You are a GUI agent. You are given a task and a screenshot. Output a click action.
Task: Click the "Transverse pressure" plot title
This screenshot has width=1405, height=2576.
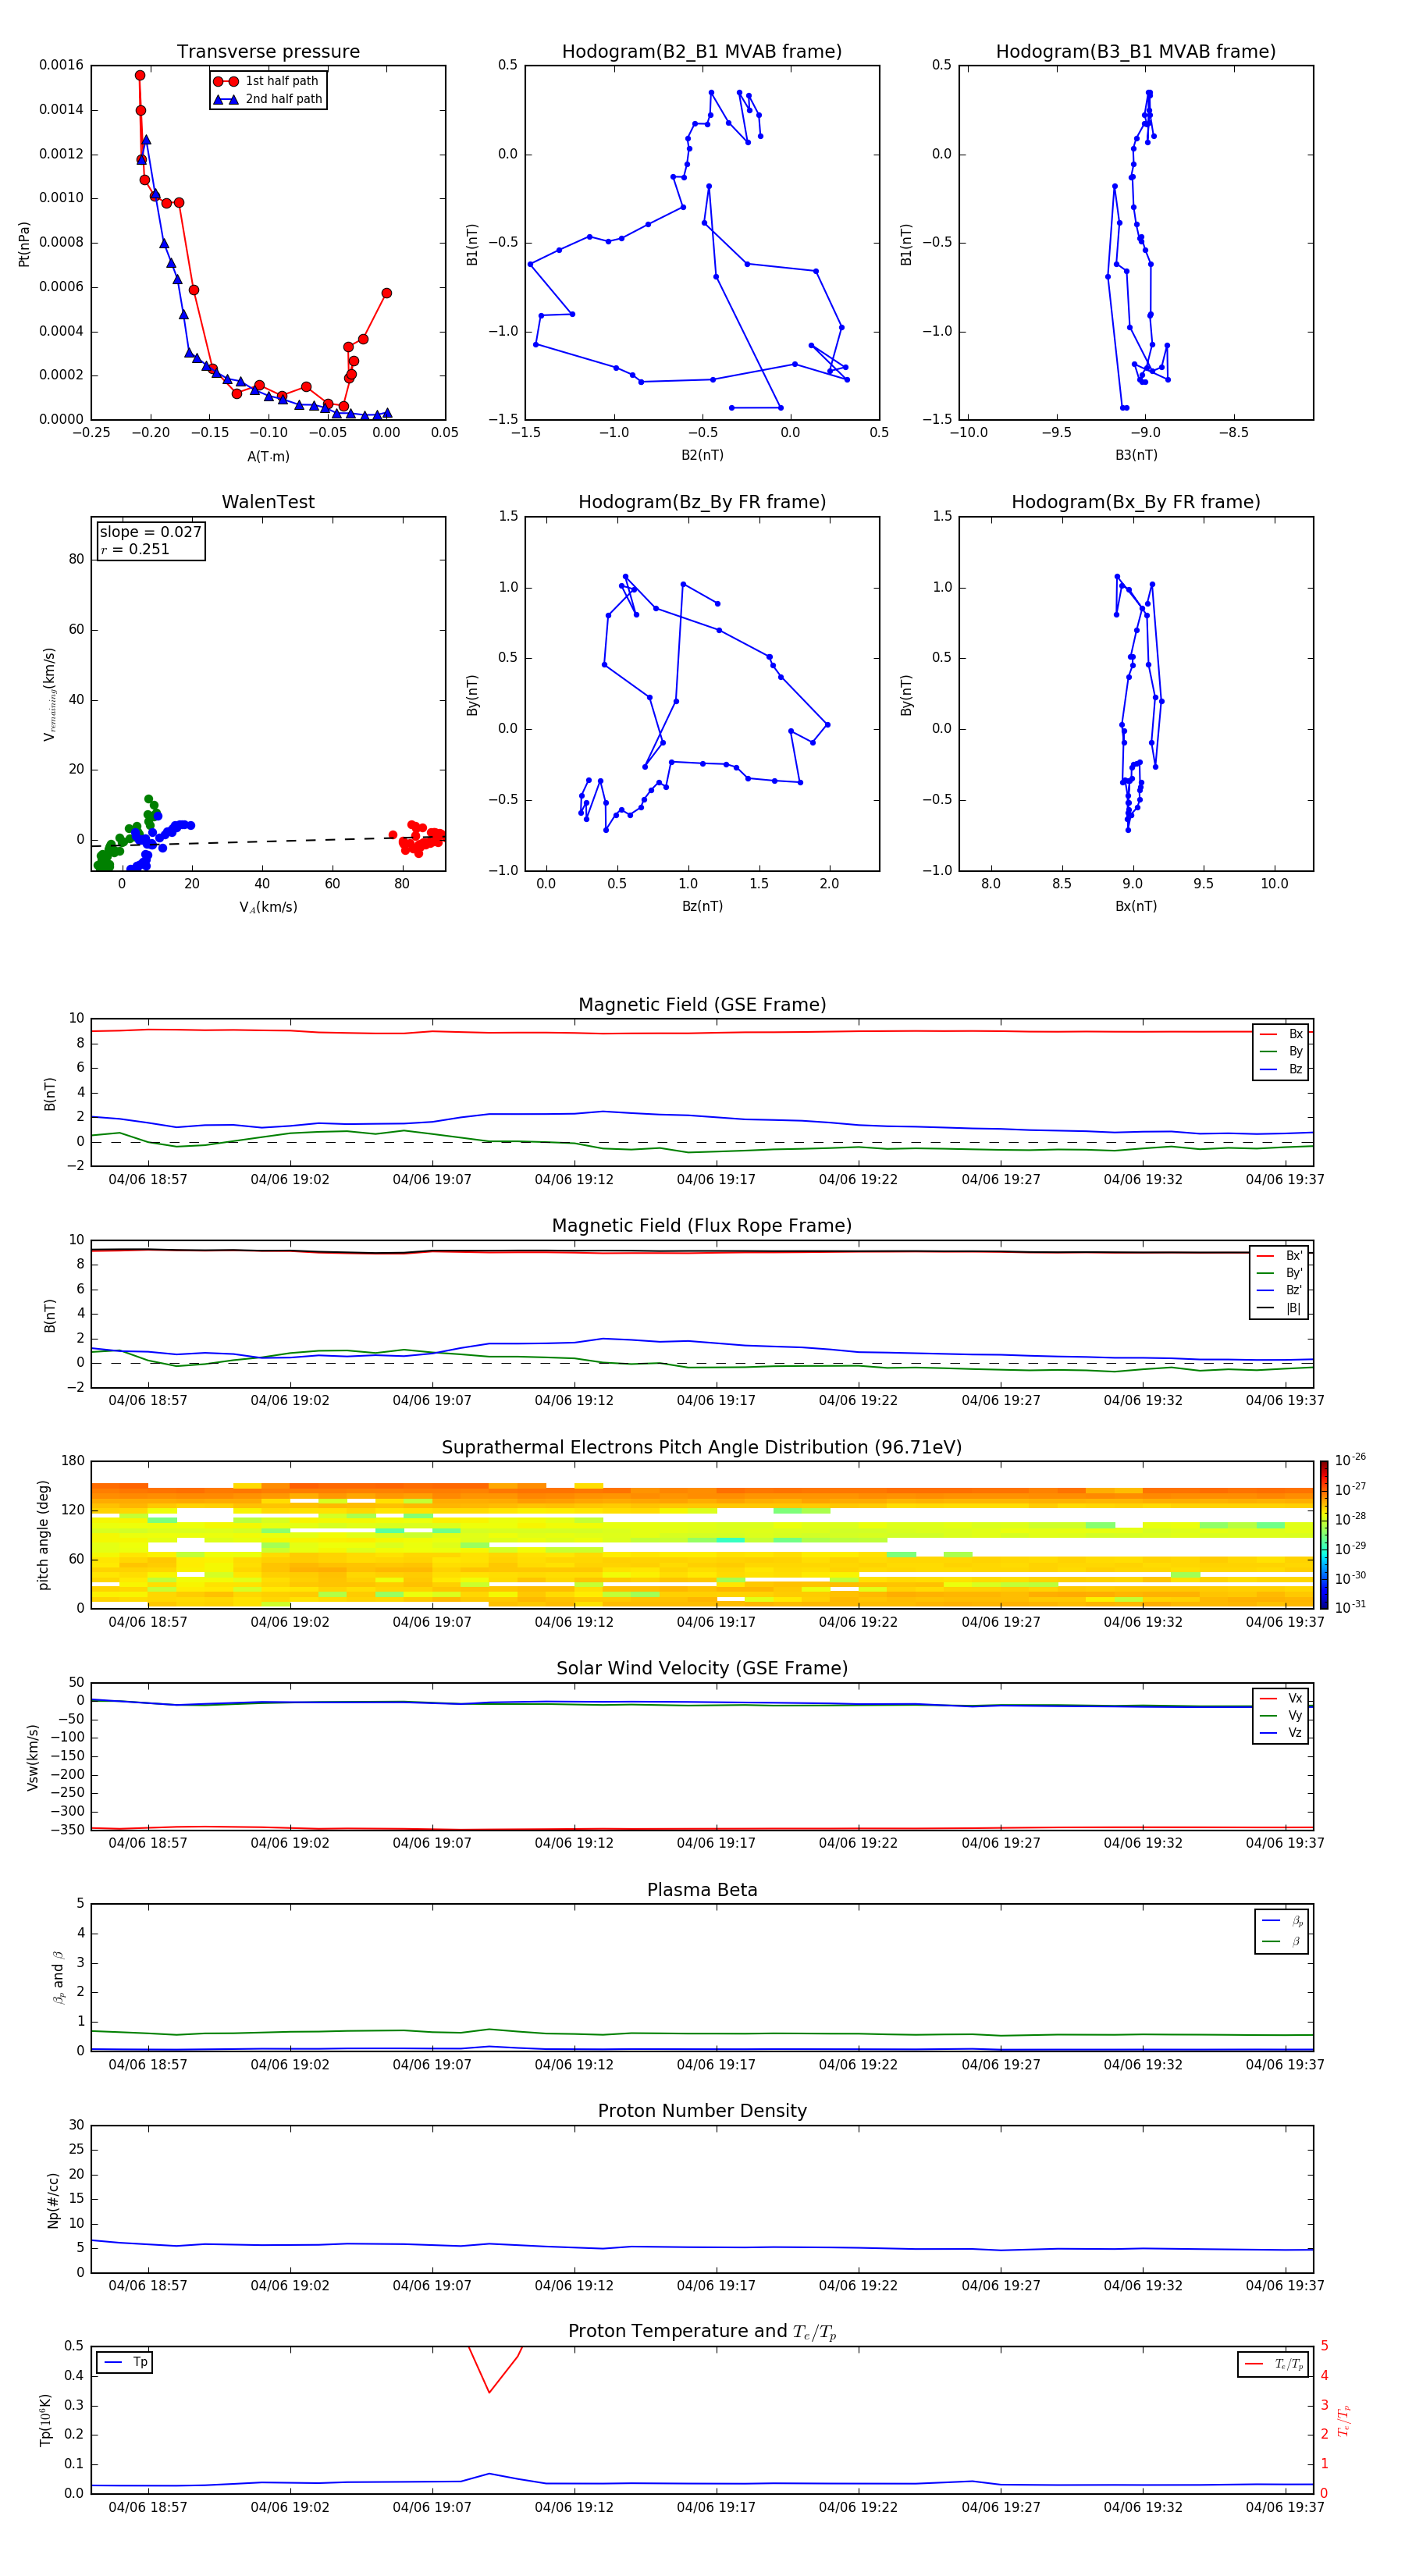(268, 52)
